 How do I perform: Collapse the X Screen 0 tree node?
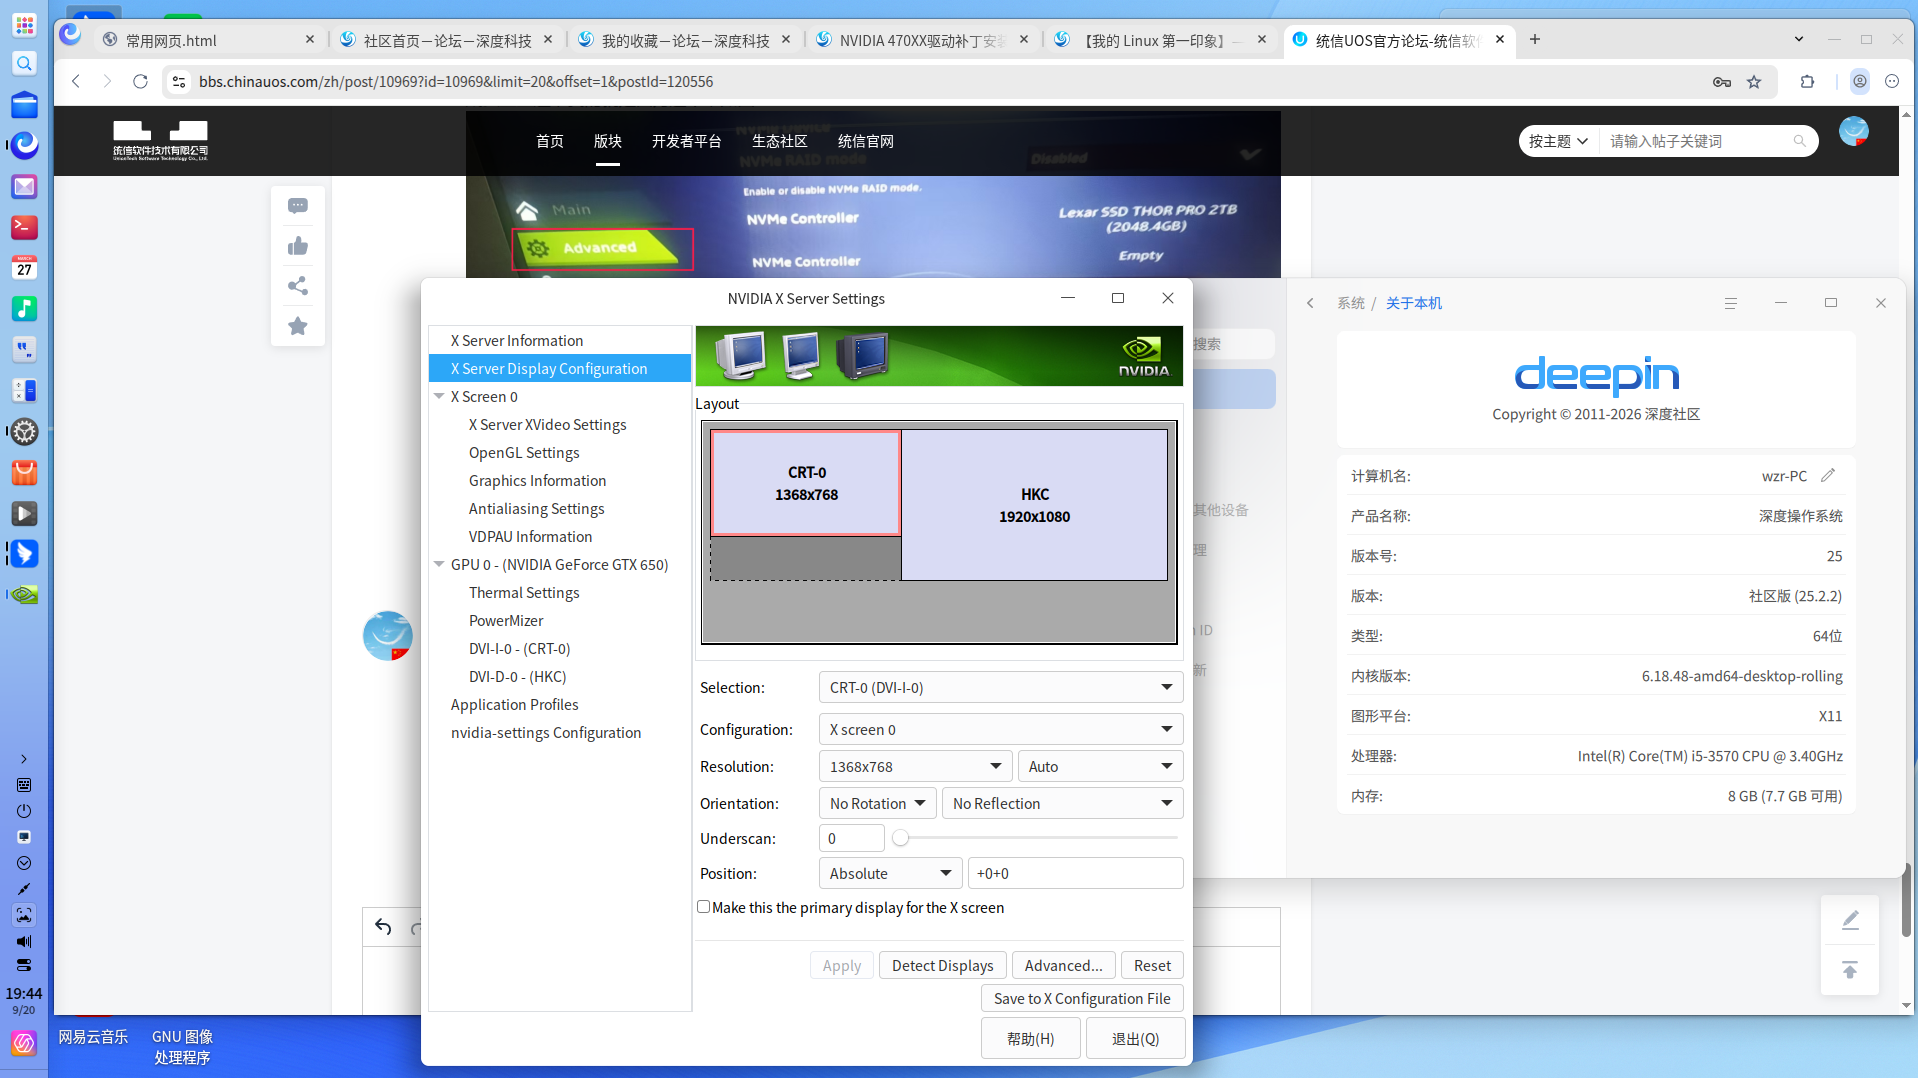(439, 397)
